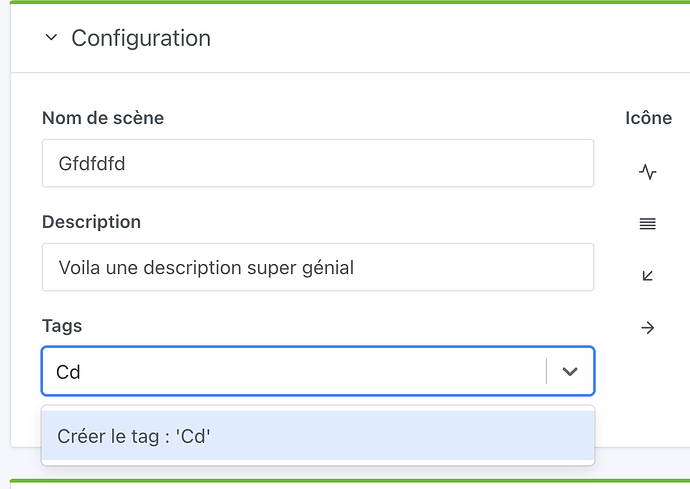Choose the justified horizontal lines icon
Screen dimensions: 690x489
click(647, 224)
